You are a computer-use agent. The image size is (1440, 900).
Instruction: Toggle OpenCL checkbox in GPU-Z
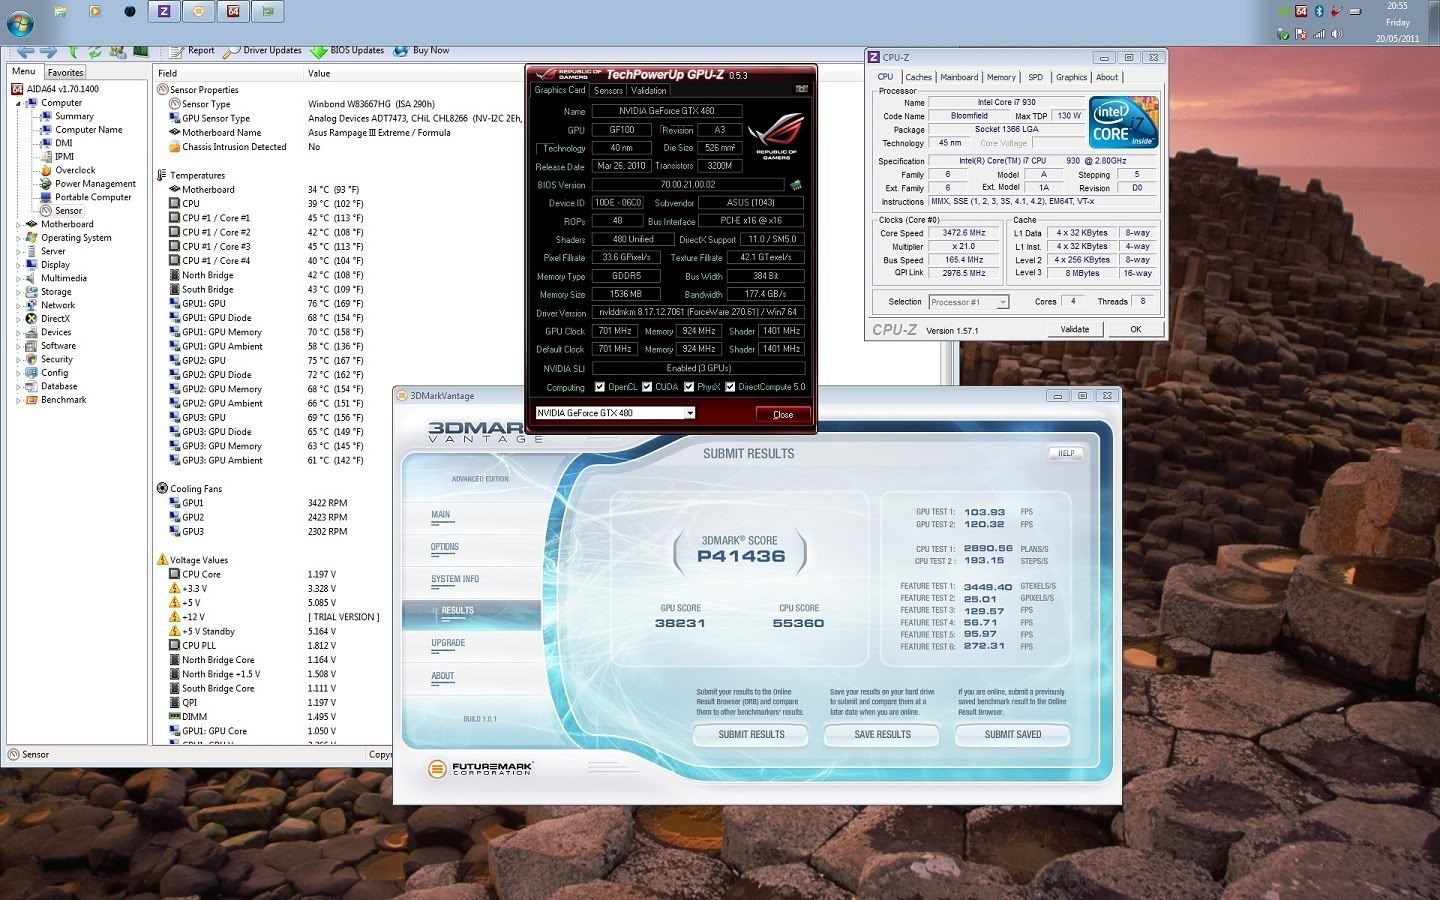click(x=600, y=387)
